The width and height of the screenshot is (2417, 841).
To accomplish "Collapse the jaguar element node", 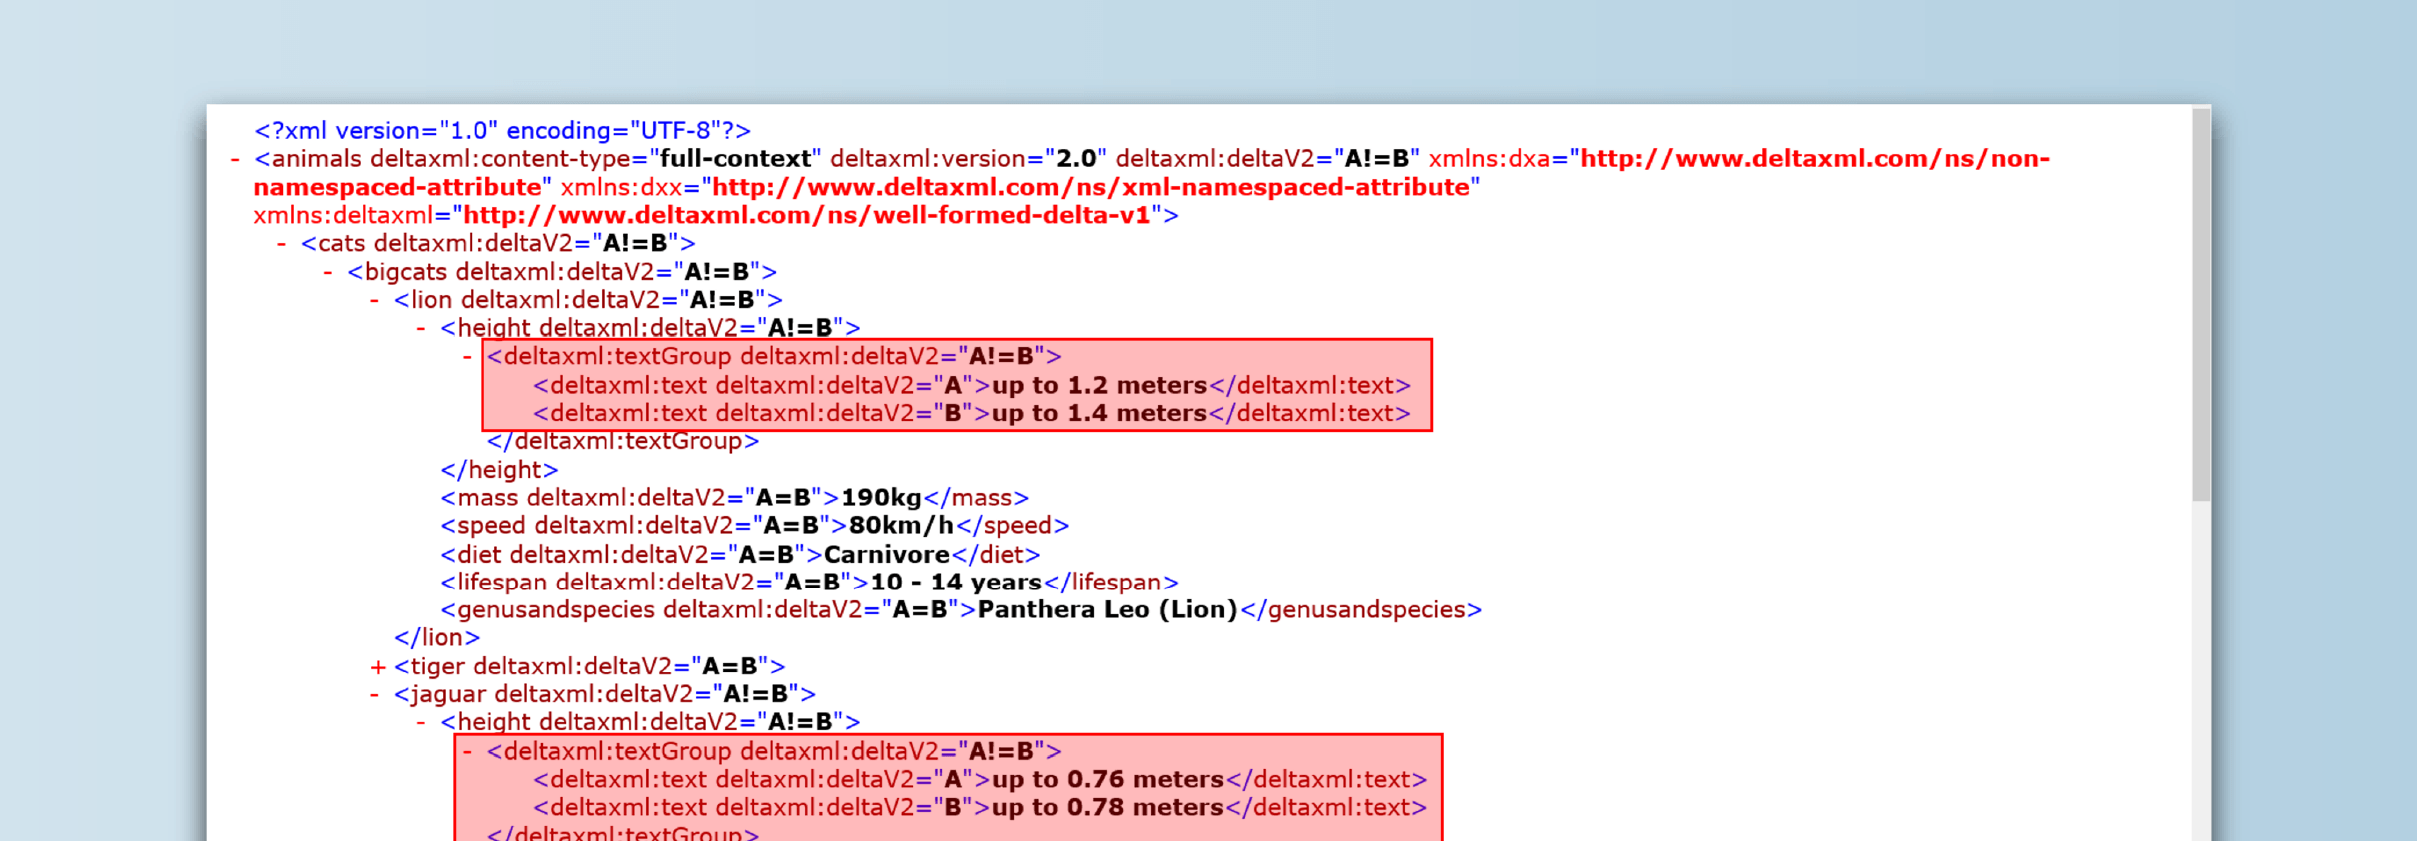I will (x=375, y=695).
